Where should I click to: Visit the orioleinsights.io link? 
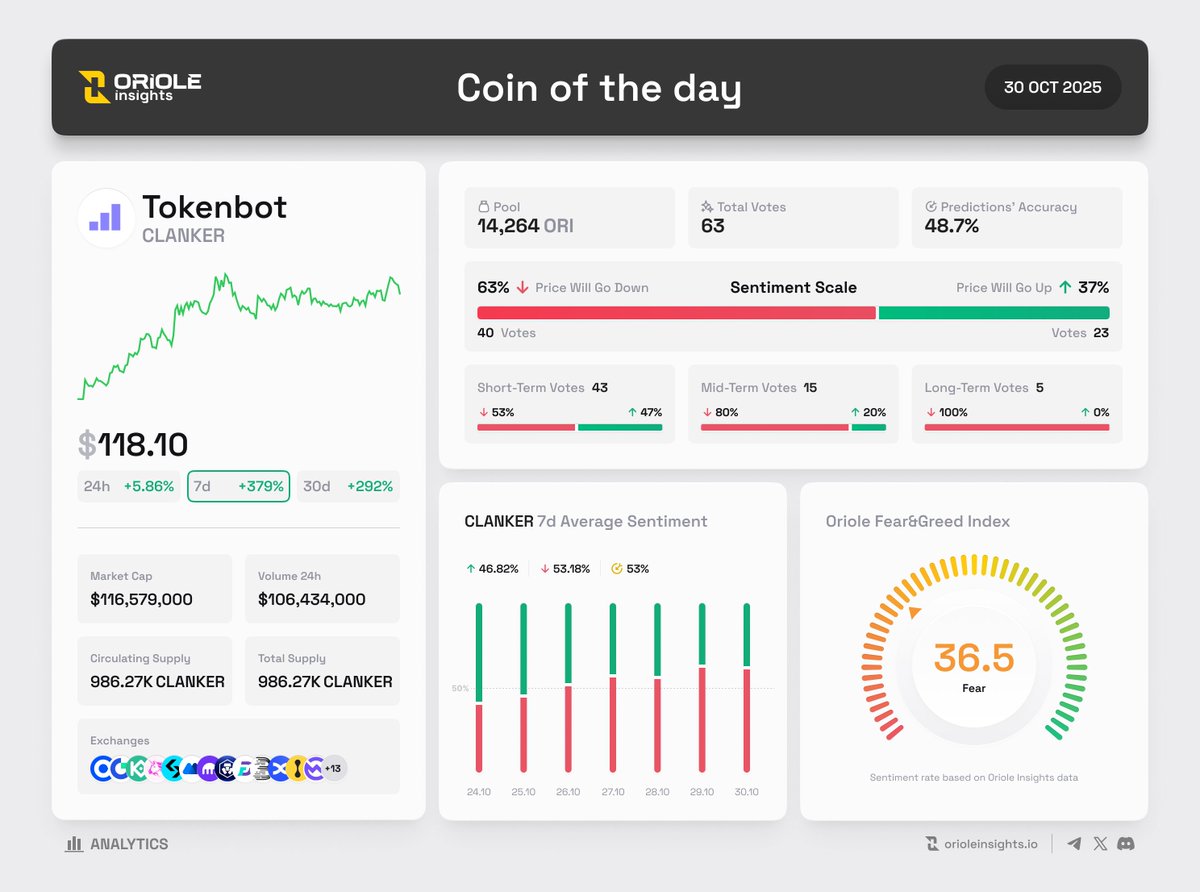991,844
